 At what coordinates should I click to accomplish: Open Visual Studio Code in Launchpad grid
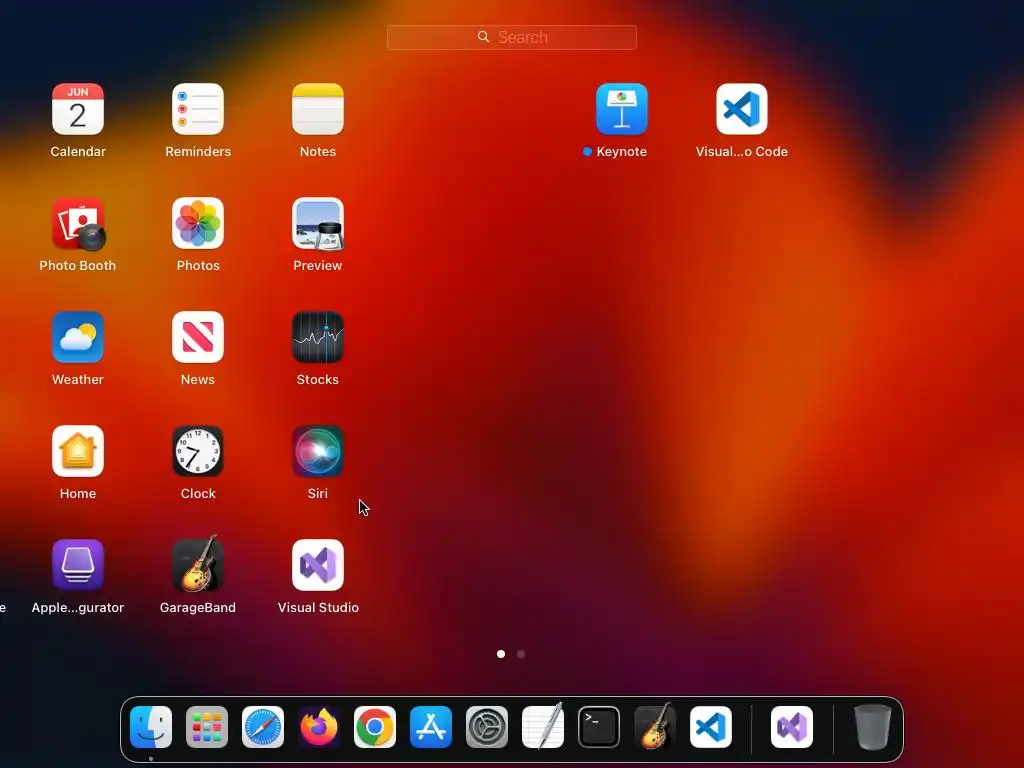tap(742, 109)
